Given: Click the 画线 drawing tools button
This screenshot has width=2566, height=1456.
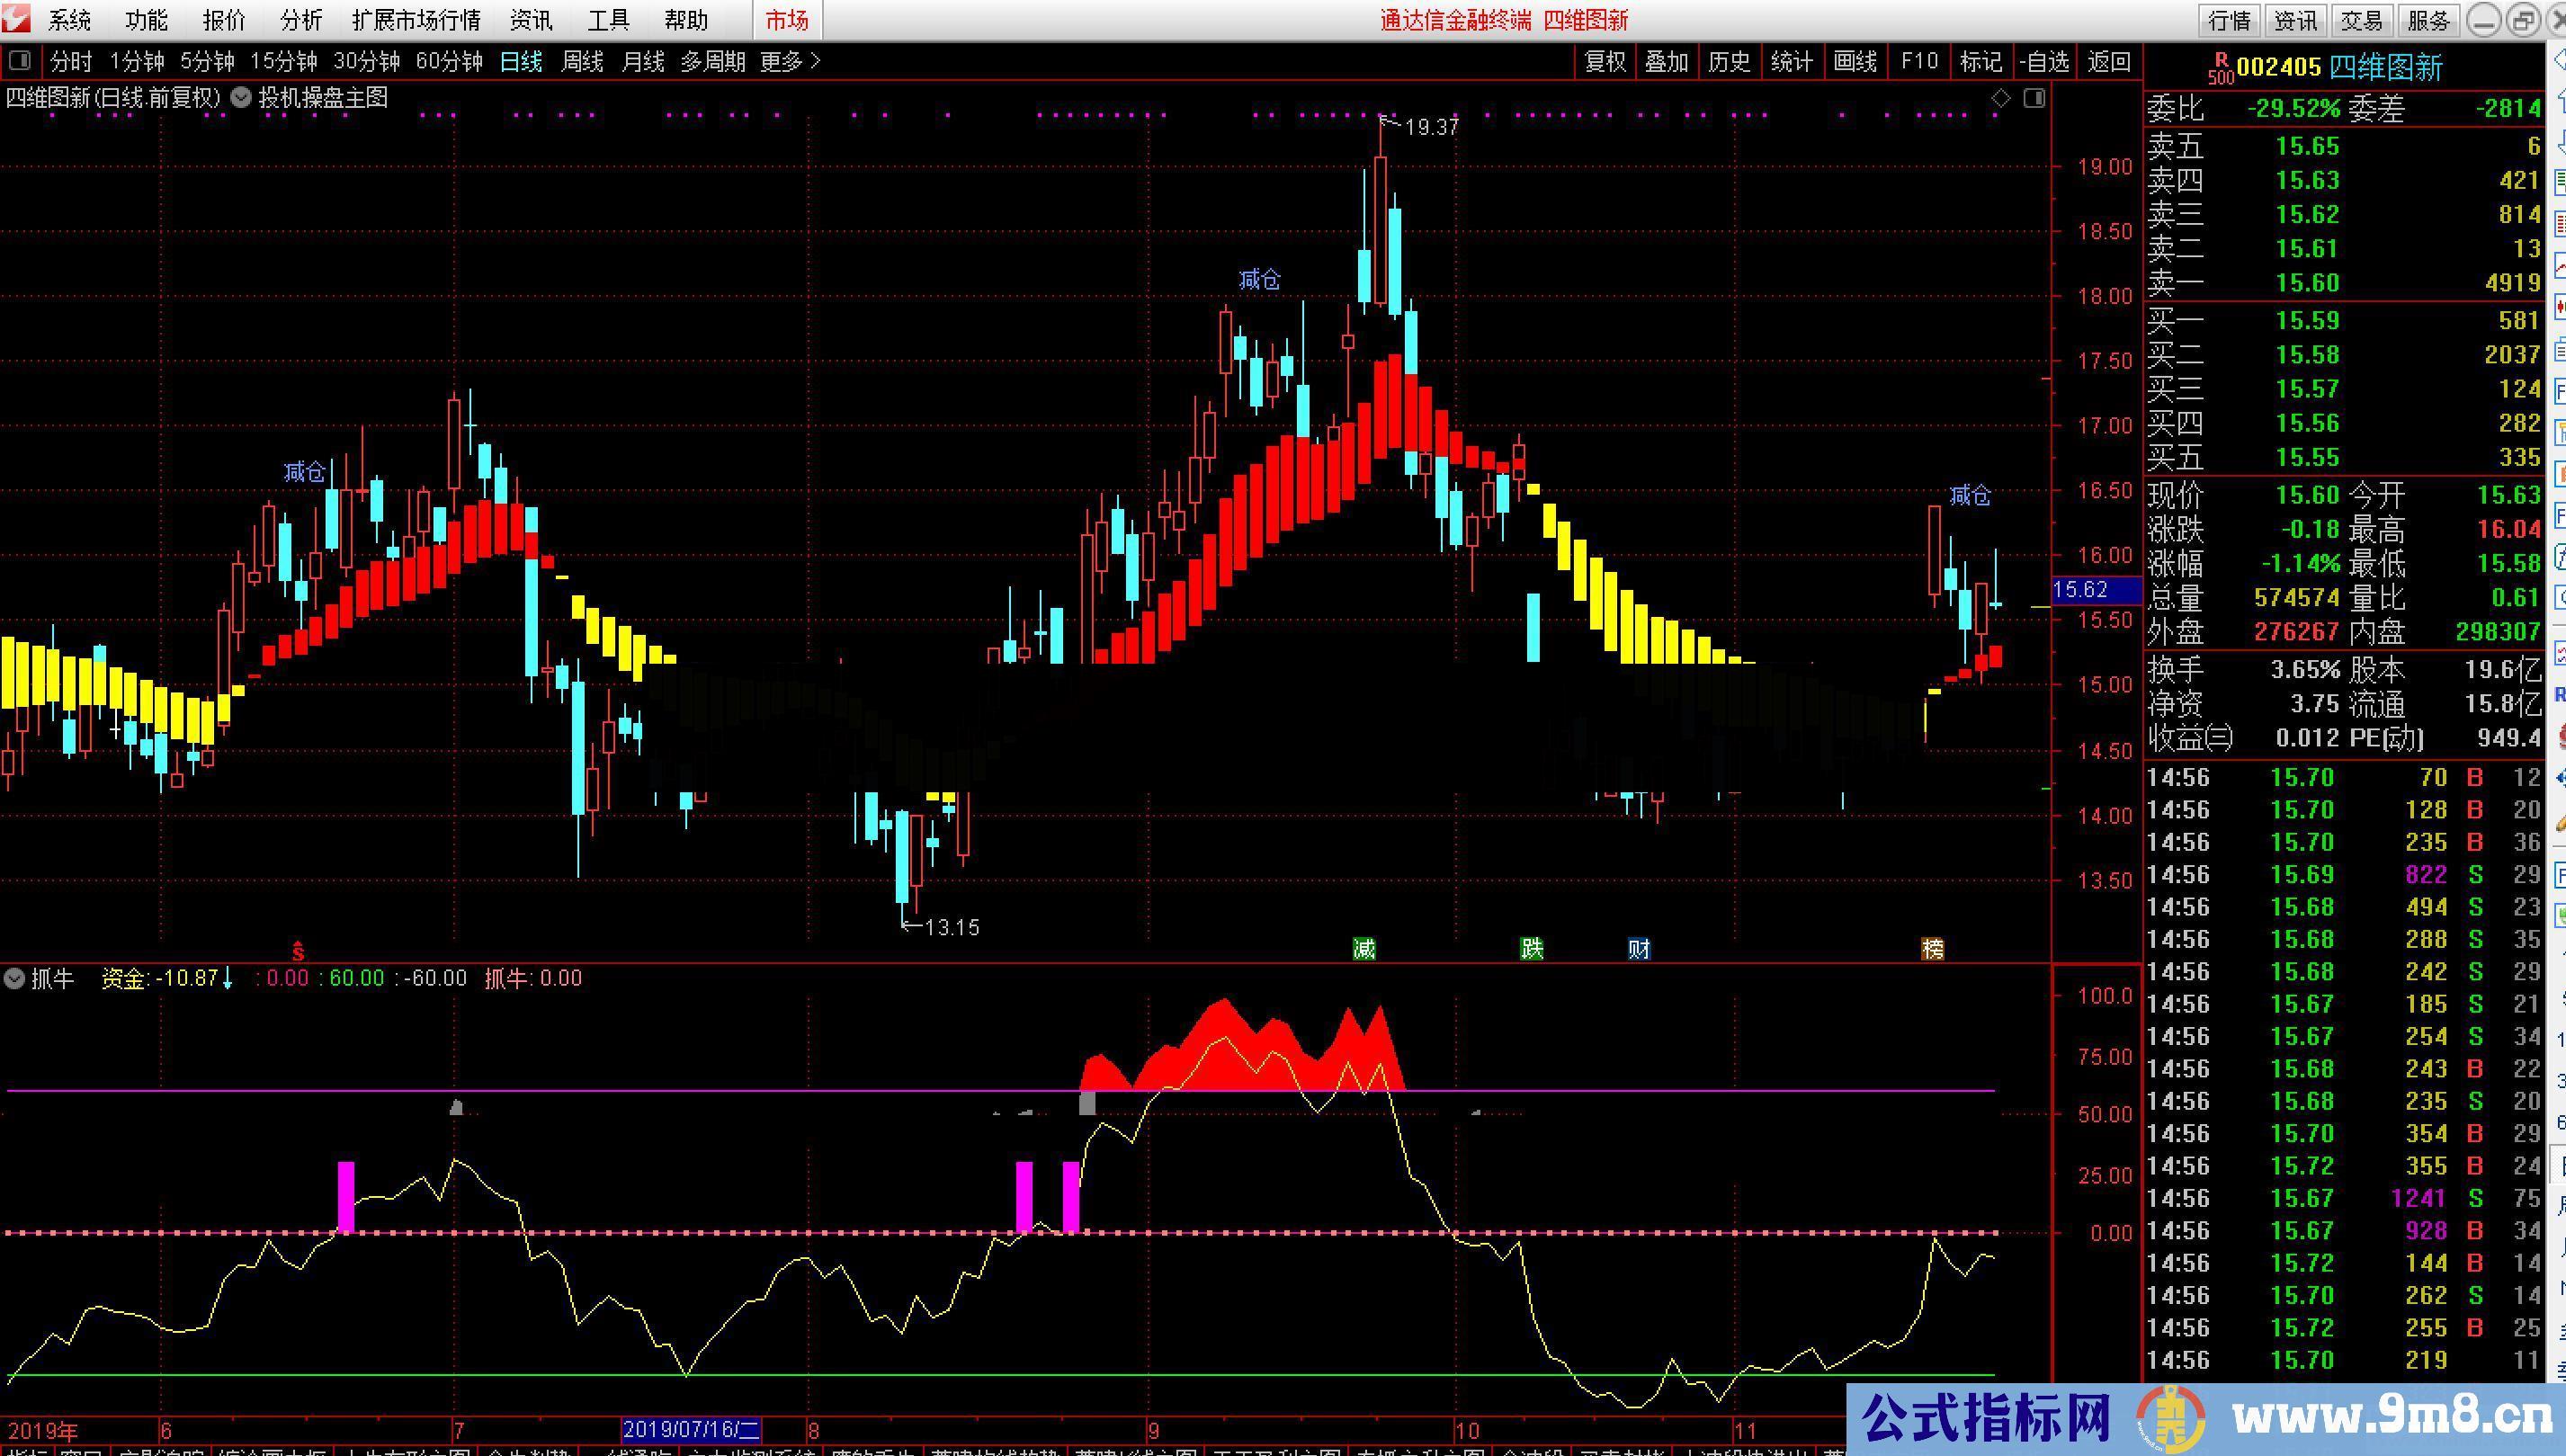Looking at the screenshot, I should [1855, 62].
